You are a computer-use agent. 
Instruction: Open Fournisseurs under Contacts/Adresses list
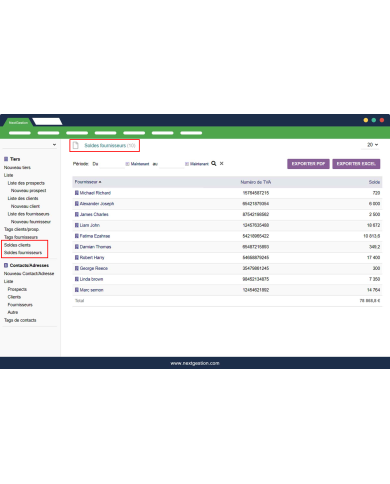(20, 305)
